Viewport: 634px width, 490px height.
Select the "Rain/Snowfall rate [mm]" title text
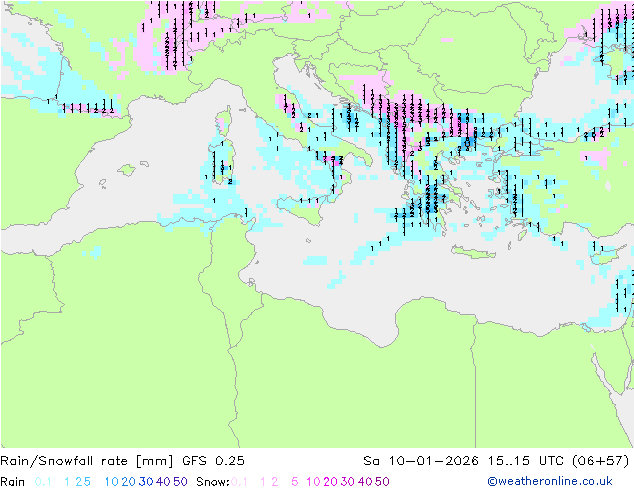point(87,461)
